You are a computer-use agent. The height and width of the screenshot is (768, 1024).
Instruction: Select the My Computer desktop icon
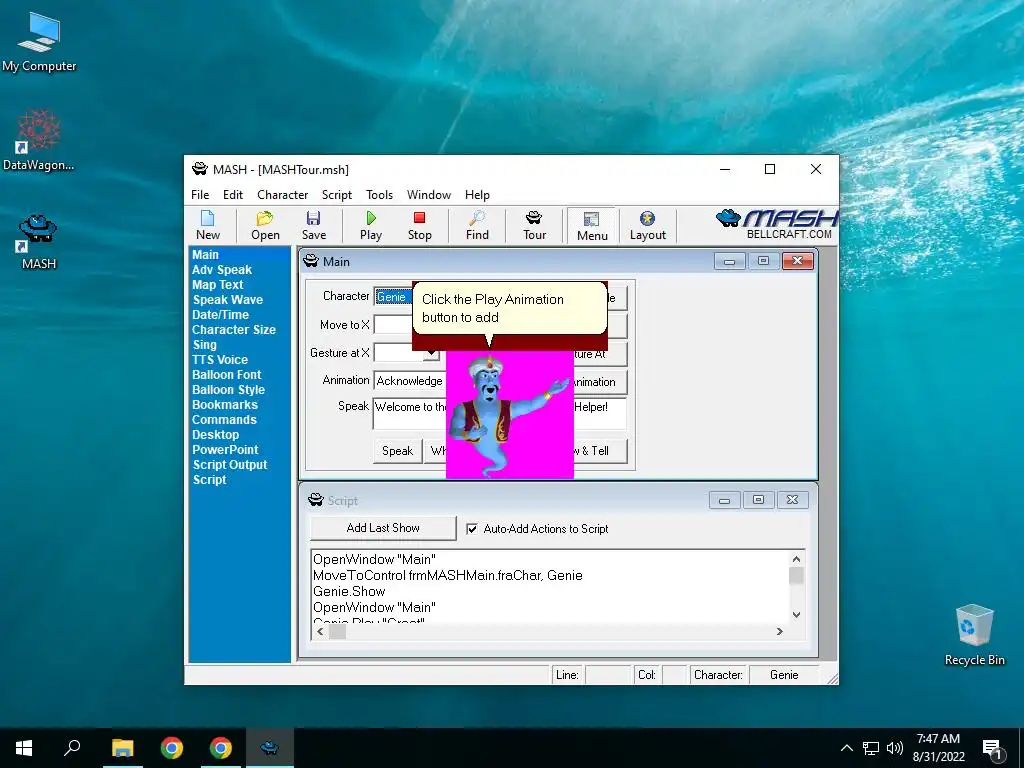(39, 42)
